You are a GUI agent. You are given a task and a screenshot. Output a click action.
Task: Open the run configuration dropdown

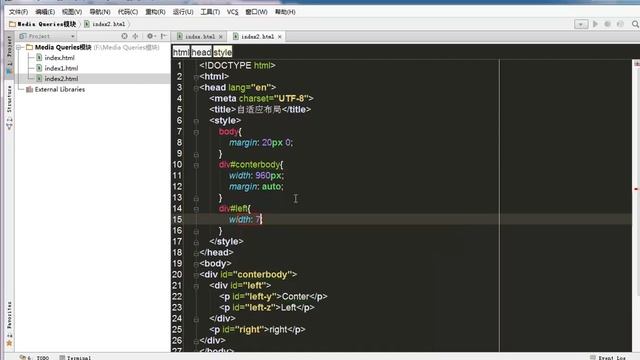click(581, 24)
